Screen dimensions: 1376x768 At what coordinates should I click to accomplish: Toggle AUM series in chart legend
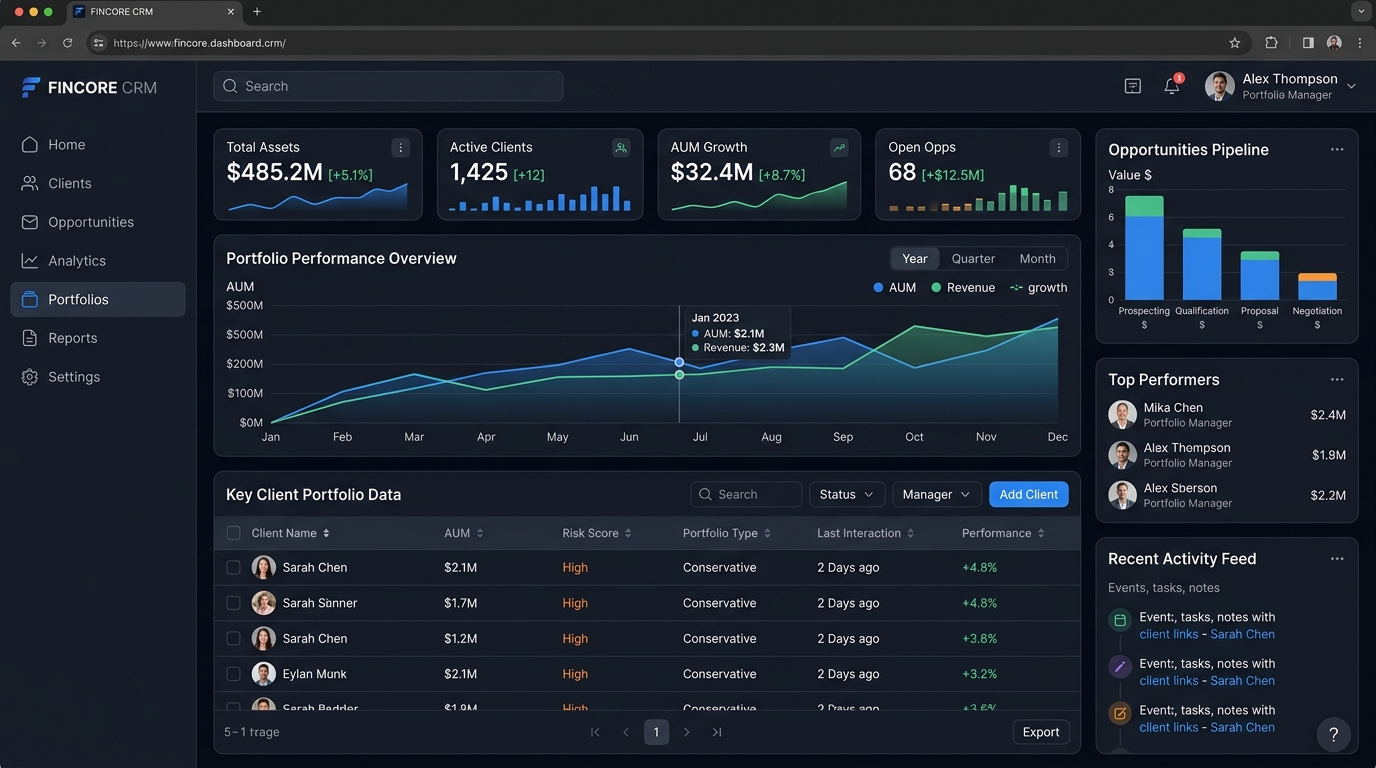[895, 287]
